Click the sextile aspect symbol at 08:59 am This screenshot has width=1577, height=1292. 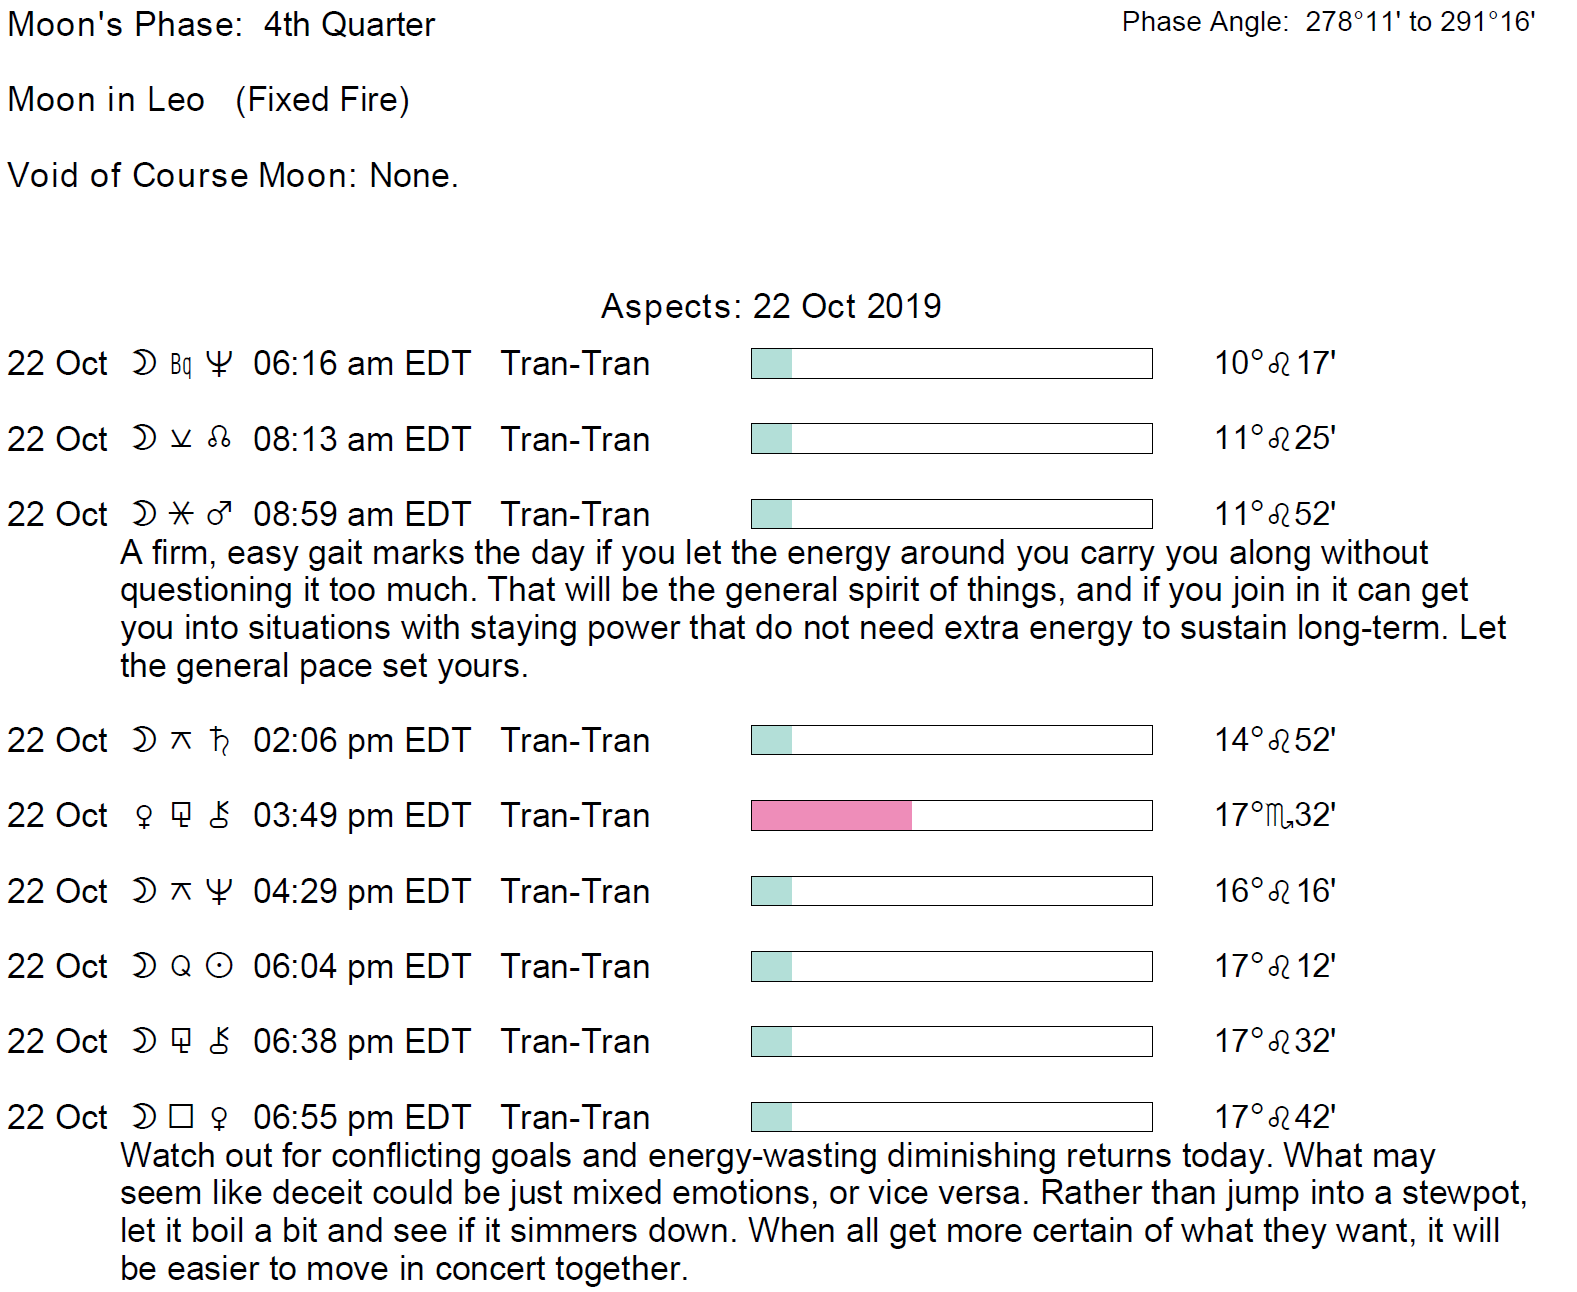click(x=181, y=514)
